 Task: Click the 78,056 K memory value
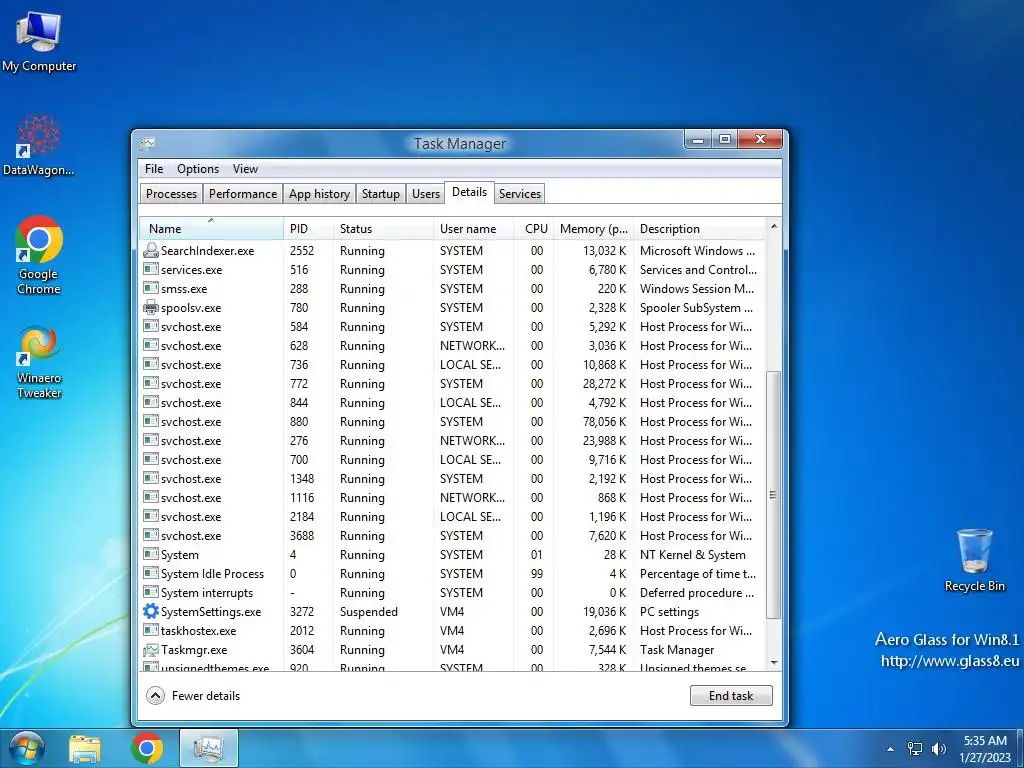(x=605, y=422)
